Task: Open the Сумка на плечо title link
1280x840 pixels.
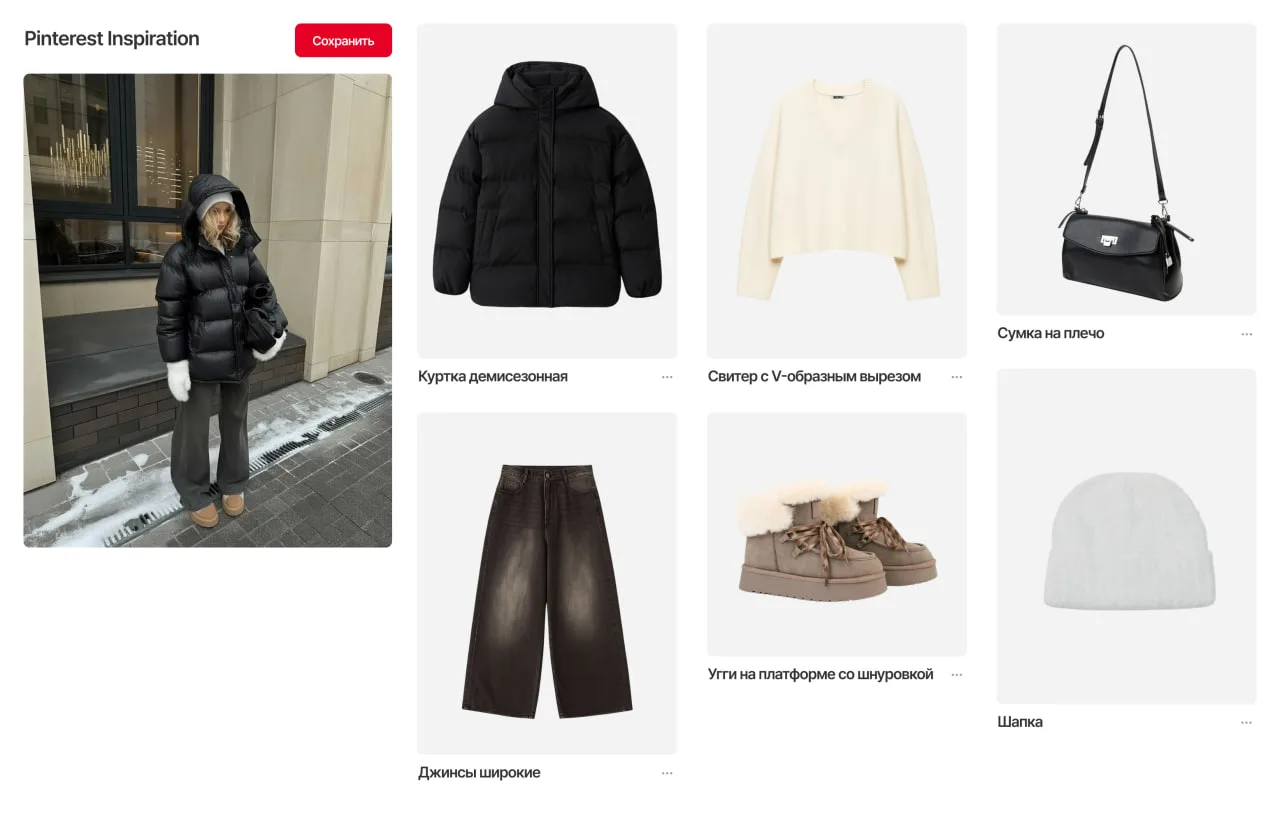Action: click(1051, 334)
